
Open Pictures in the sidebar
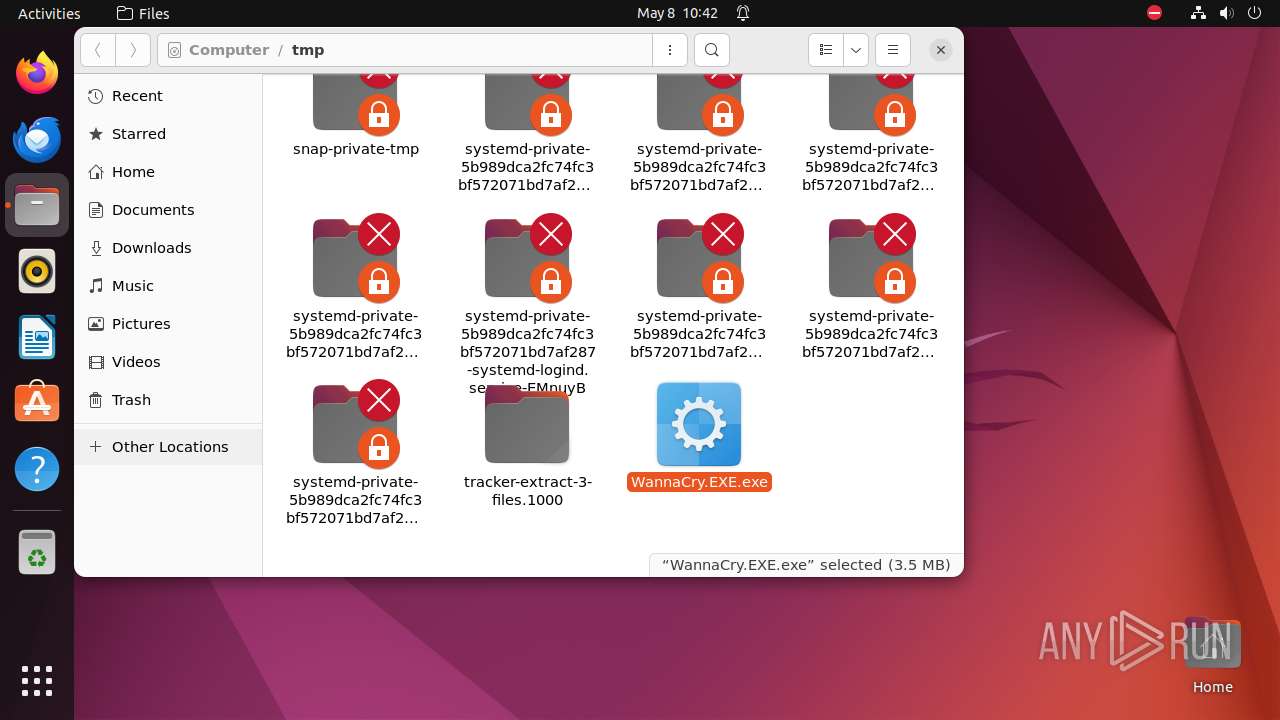pos(168,324)
